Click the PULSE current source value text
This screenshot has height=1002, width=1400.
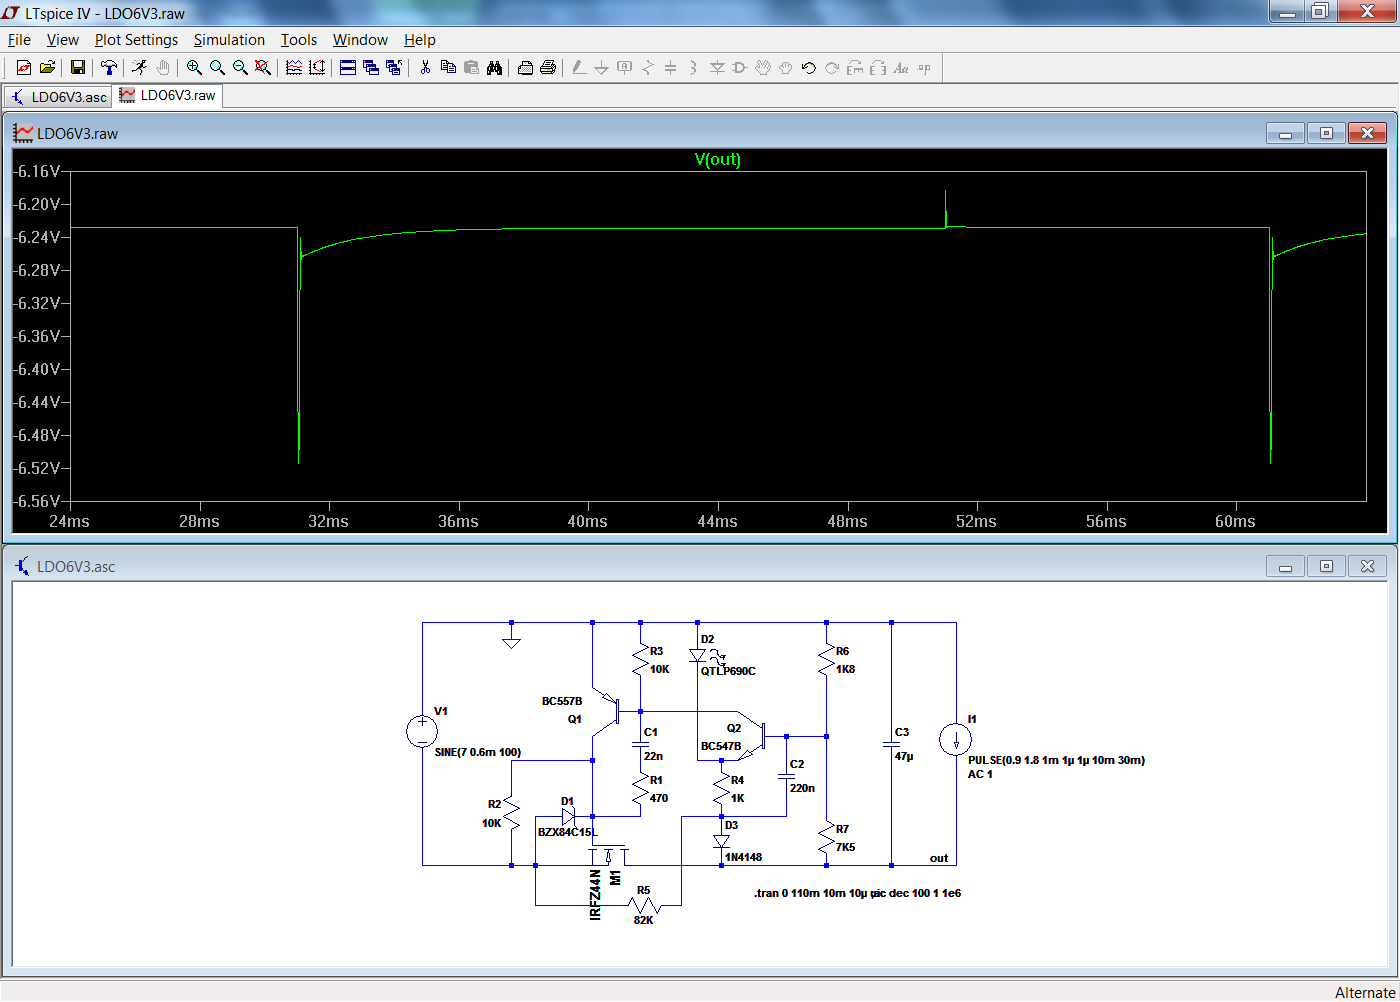[1056, 760]
